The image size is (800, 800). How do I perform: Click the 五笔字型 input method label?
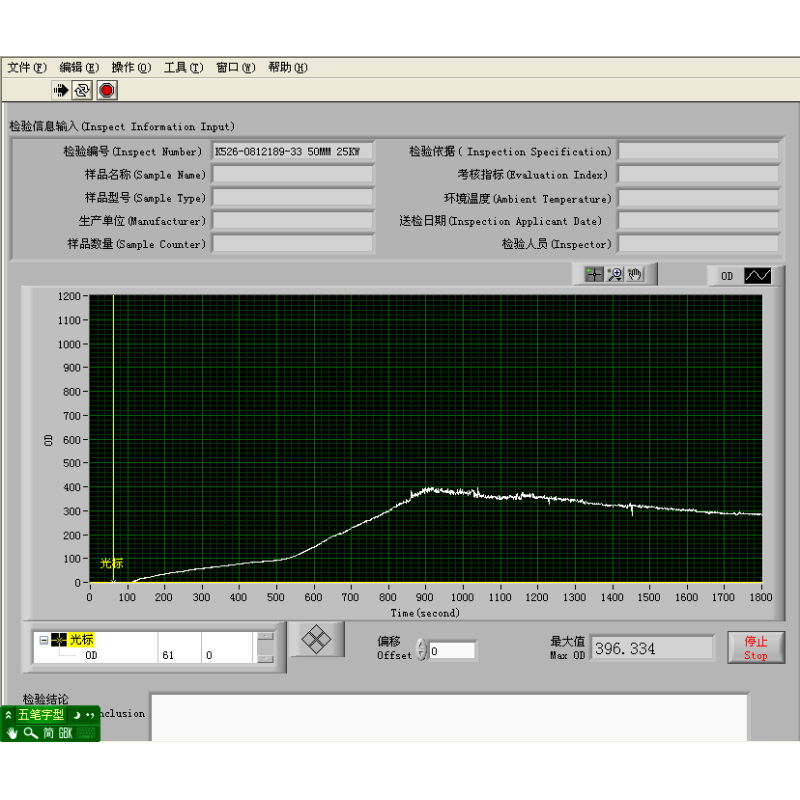point(41,715)
